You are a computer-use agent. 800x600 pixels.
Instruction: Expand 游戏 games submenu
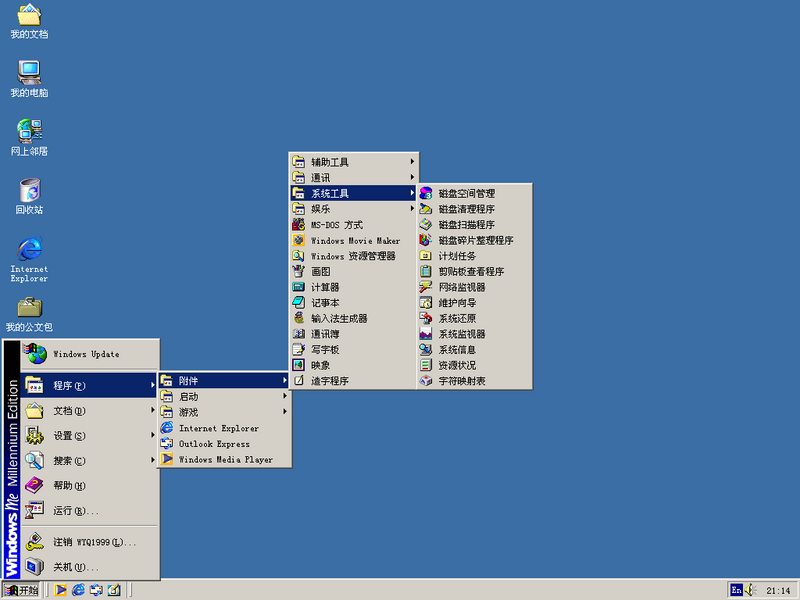tap(224, 412)
